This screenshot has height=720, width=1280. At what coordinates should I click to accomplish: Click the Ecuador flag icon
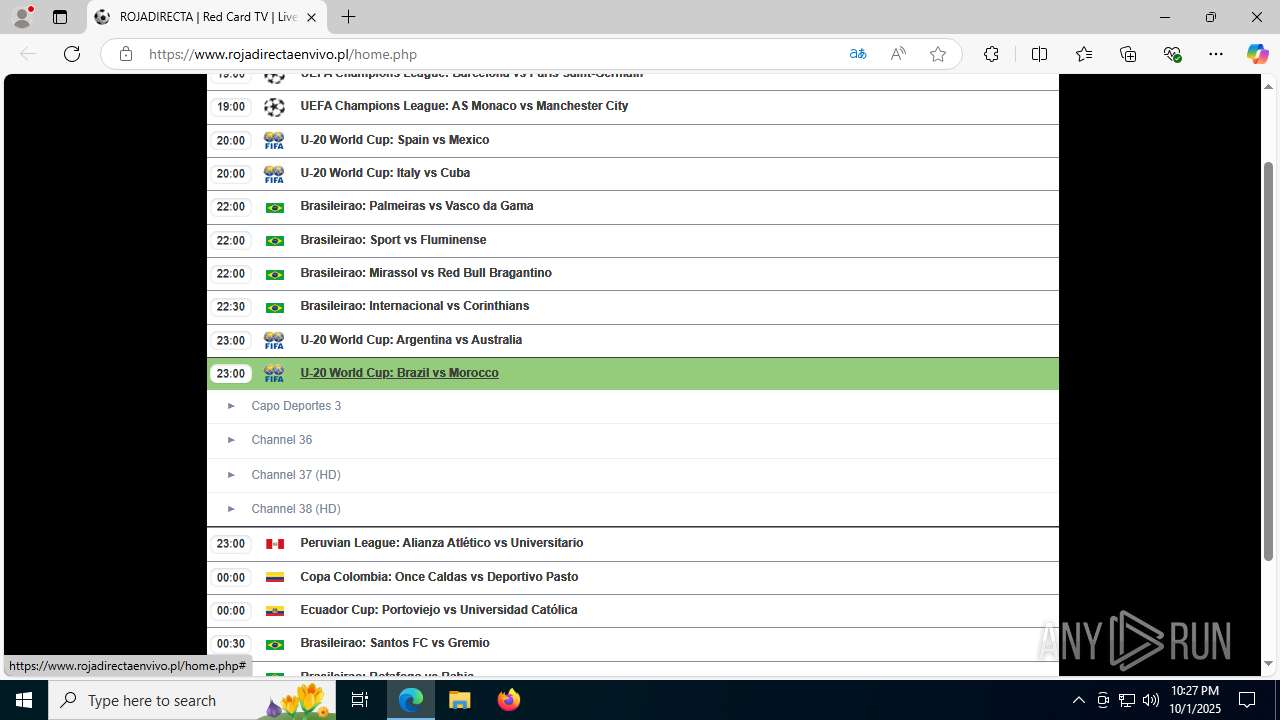pos(274,611)
